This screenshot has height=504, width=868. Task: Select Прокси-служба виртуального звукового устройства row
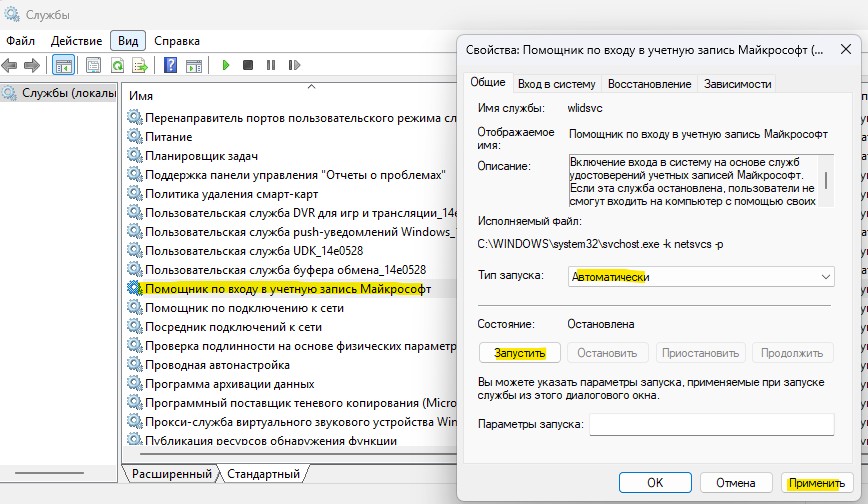click(x=291, y=421)
